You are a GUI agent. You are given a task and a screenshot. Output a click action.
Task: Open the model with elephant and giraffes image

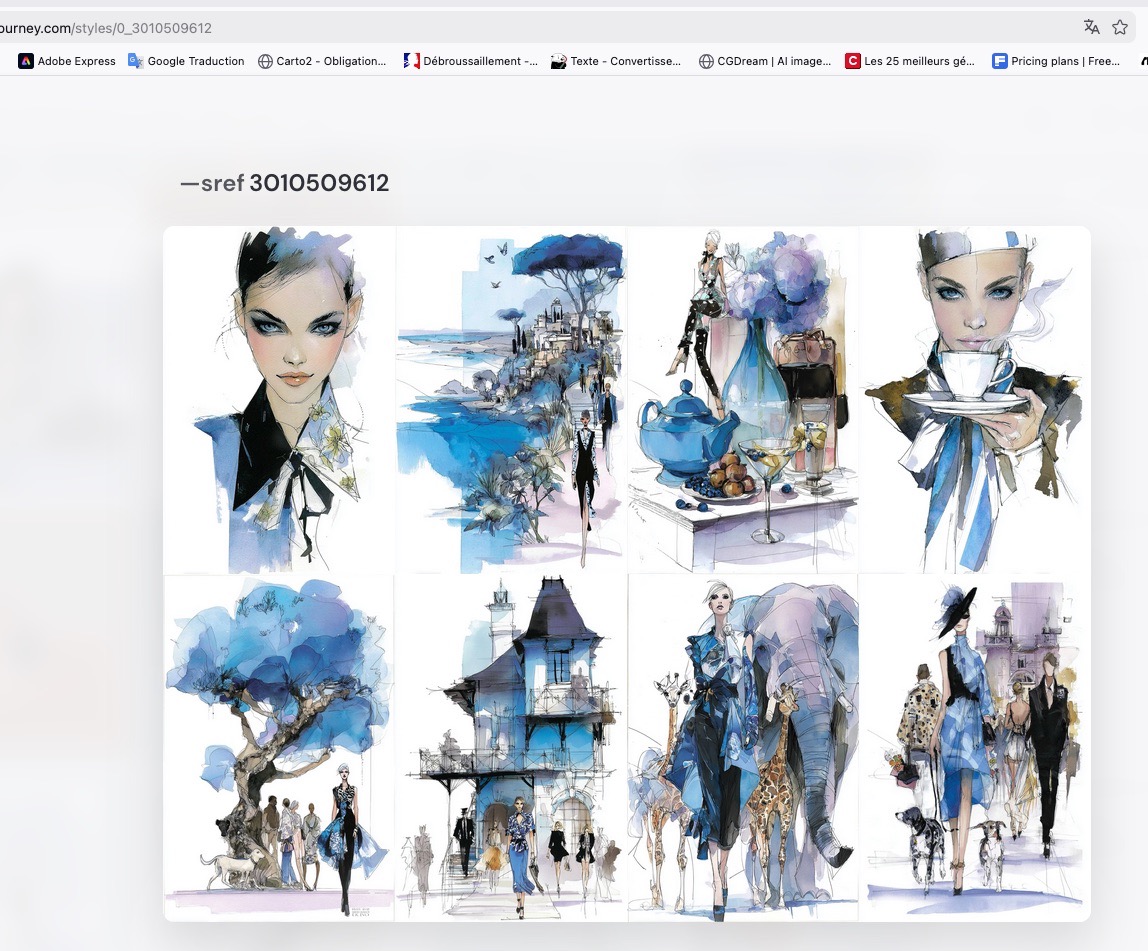[743, 747]
